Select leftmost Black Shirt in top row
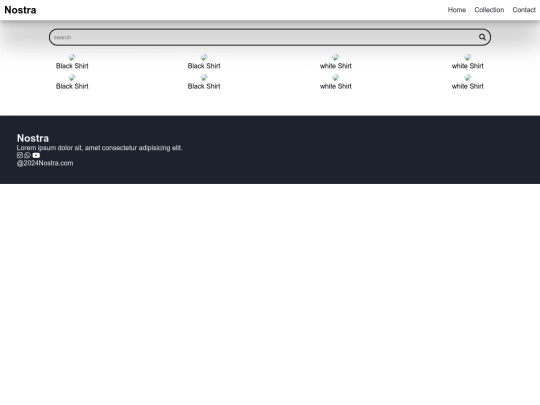 tap(72, 62)
